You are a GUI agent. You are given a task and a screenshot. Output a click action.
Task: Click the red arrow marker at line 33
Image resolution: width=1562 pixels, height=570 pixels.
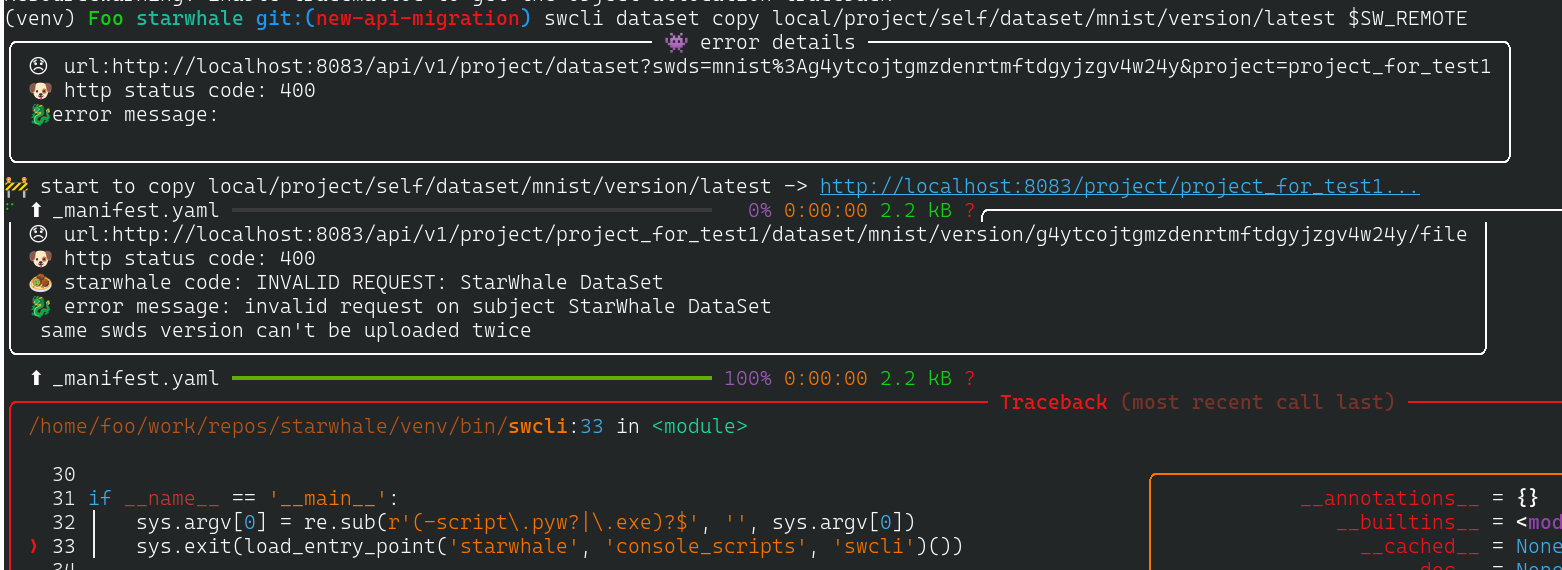pos(32,547)
